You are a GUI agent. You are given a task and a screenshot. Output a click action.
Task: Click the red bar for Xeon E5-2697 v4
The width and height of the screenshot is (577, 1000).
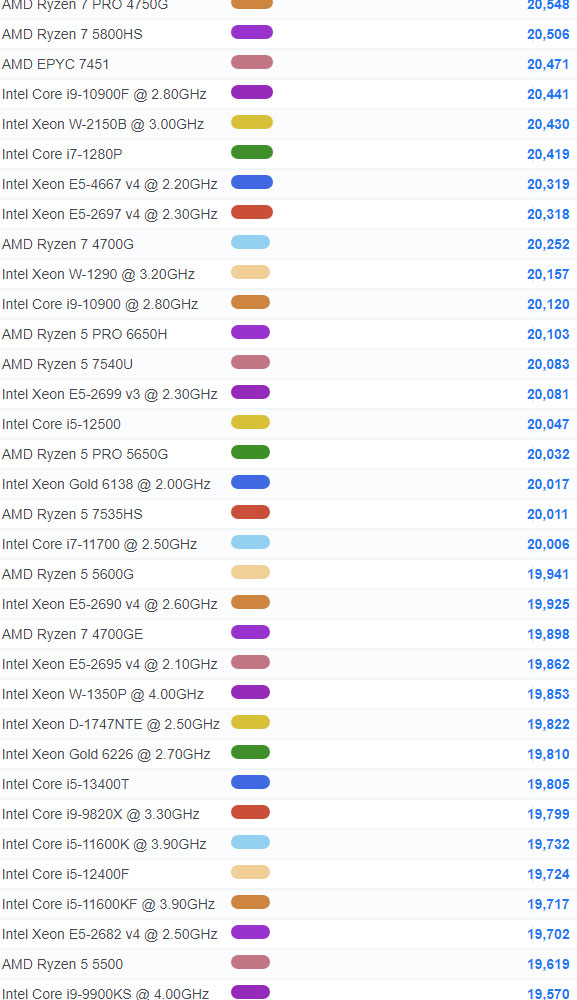(252, 212)
